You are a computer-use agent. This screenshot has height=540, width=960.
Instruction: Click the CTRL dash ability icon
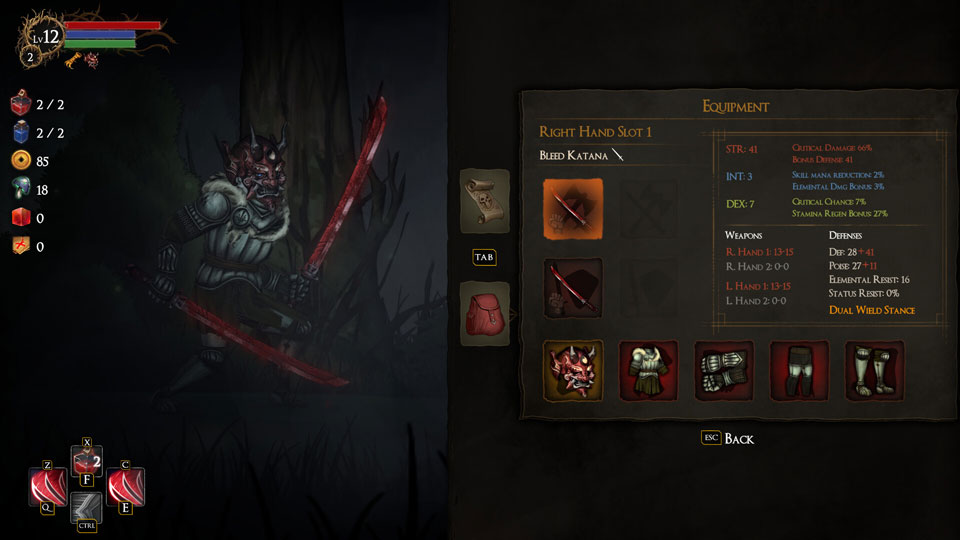(86, 507)
